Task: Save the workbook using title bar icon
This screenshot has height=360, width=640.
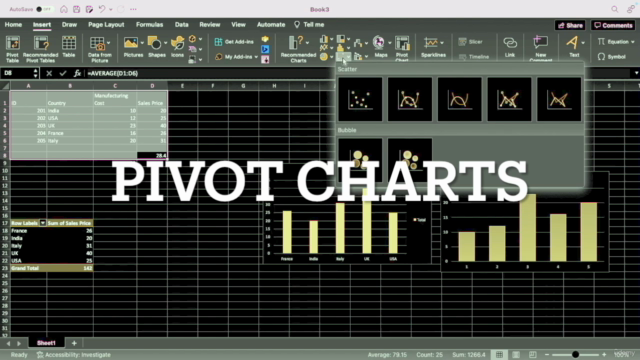Action: (76, 9)
